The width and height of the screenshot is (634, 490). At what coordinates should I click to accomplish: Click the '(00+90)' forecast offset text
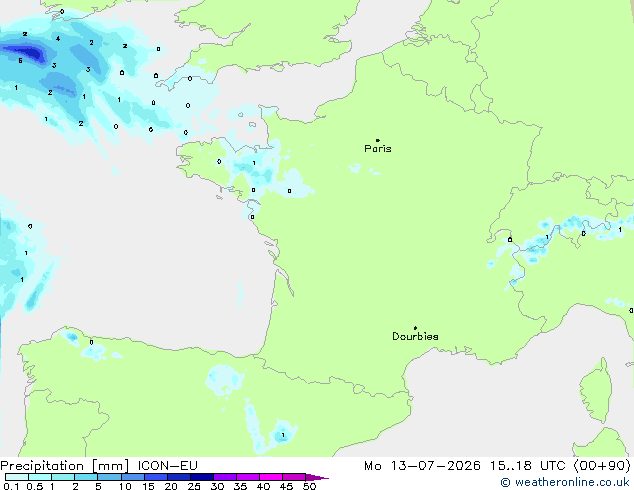pyautogui.click(x=602, y=466)
